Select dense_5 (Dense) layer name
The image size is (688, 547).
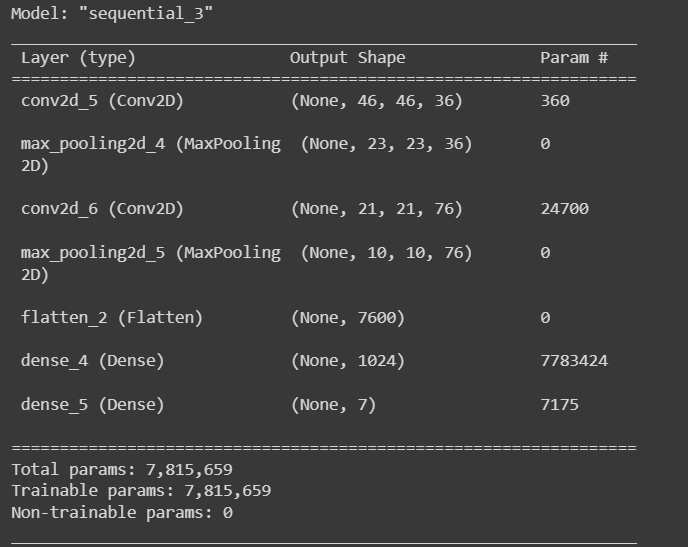click(x=93, y=404)
